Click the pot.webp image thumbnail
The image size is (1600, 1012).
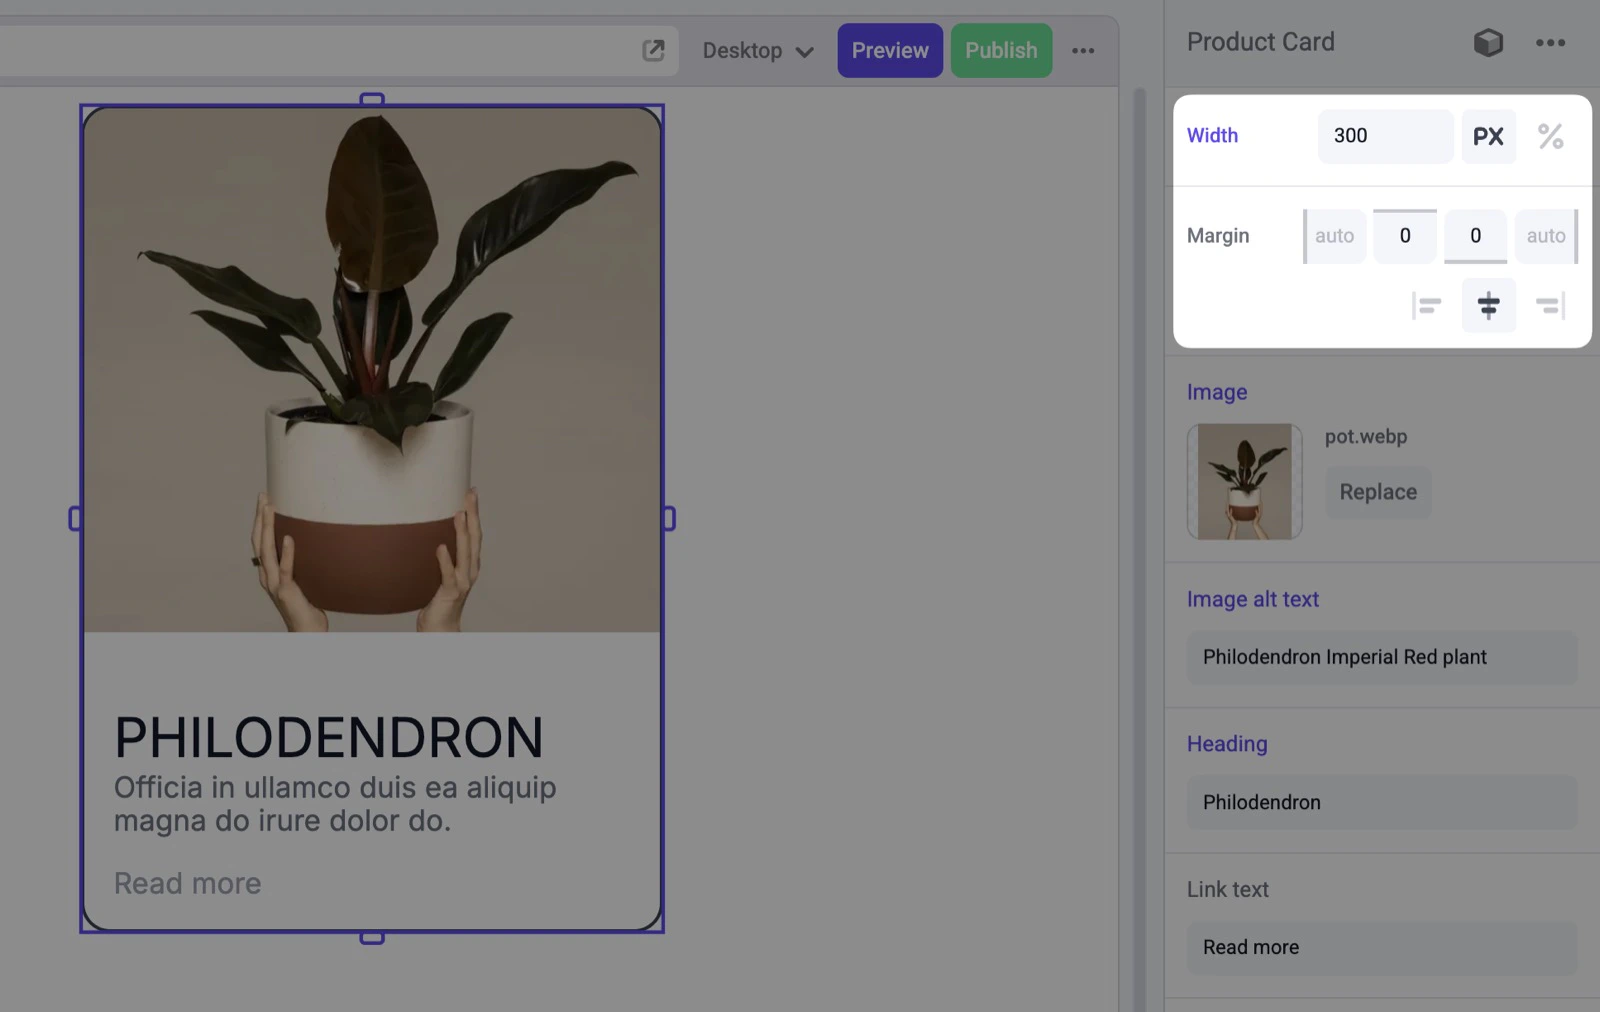click(1244, 481)
